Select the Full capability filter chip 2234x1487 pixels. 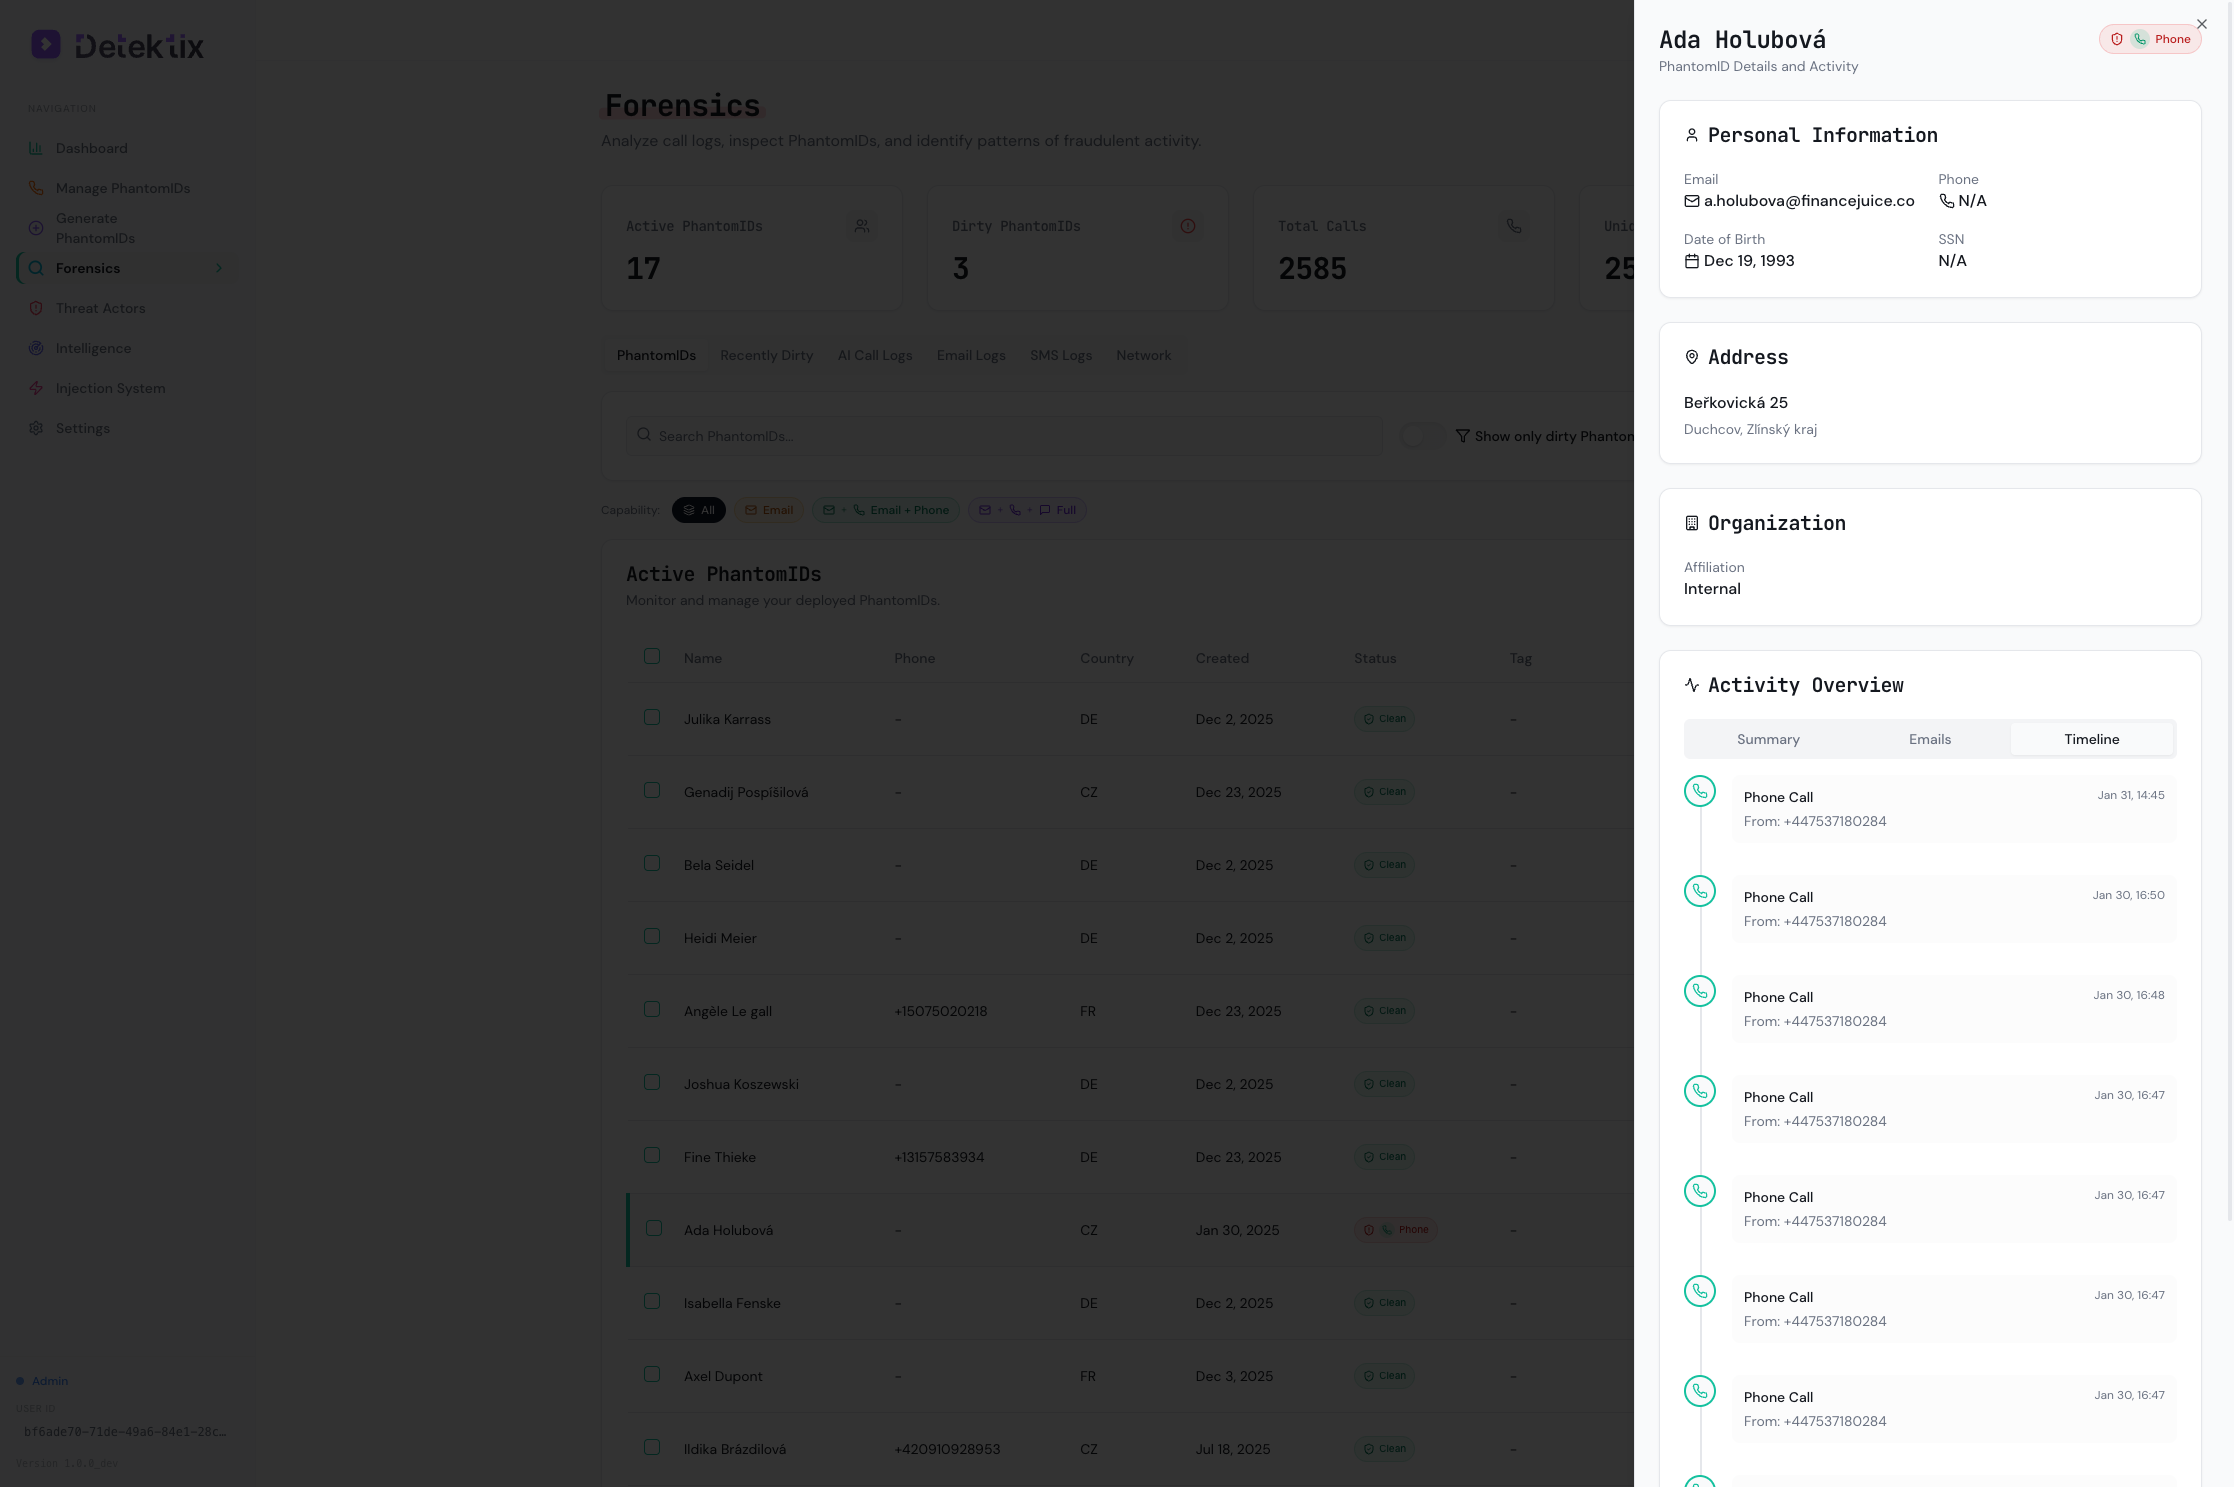1027,510
